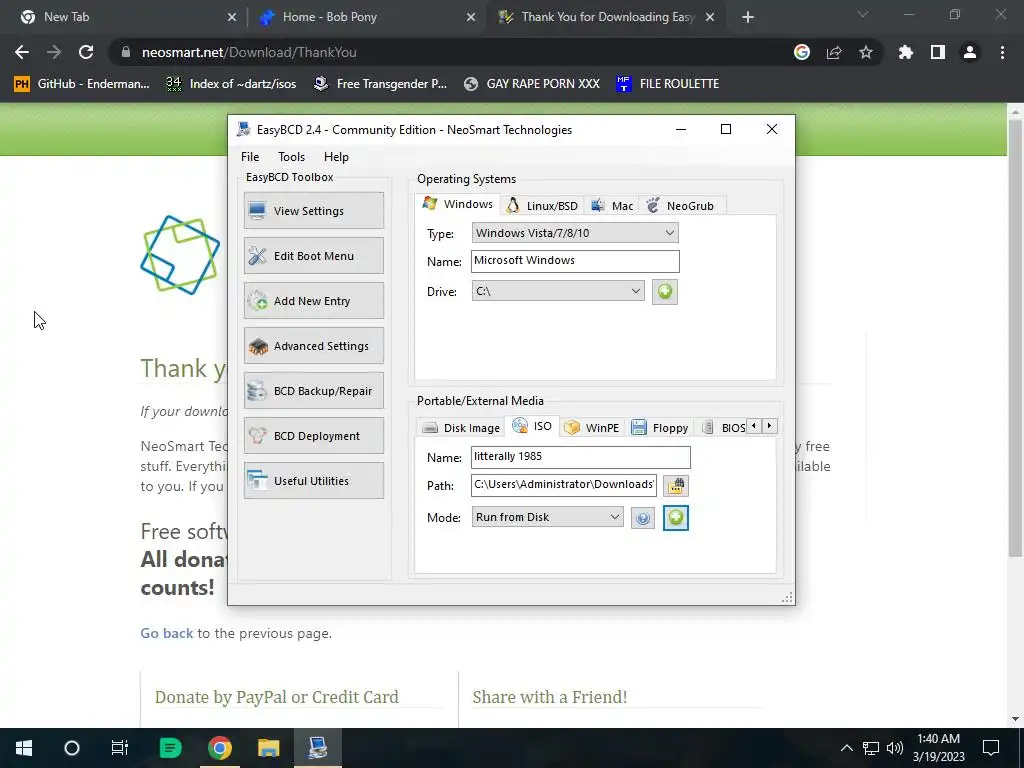Expand the Drive C:\ dropdown
Screen dimensions: 1024x768
tap(558, 291)
